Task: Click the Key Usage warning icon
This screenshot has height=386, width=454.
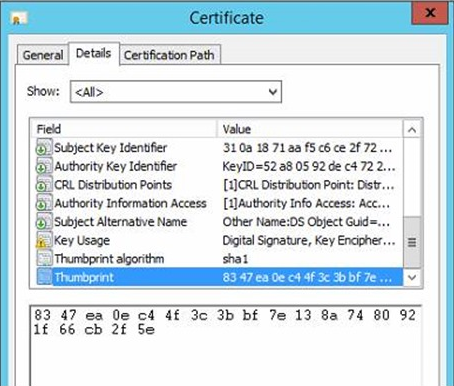Action: point(44,240)
